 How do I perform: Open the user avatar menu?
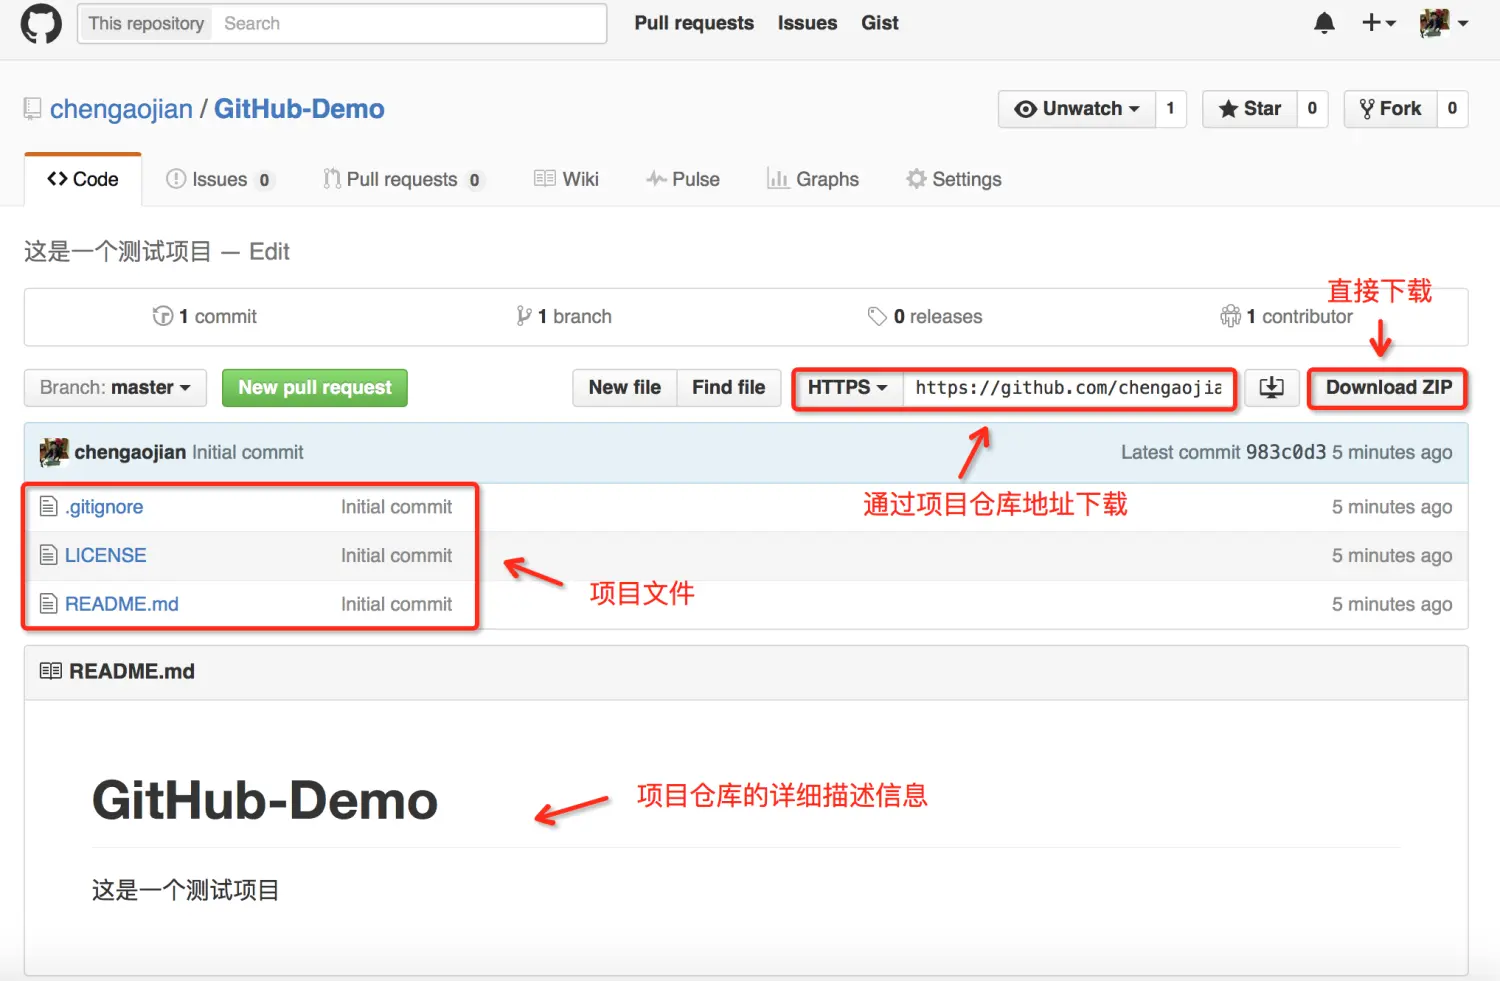click(1444, 23)
